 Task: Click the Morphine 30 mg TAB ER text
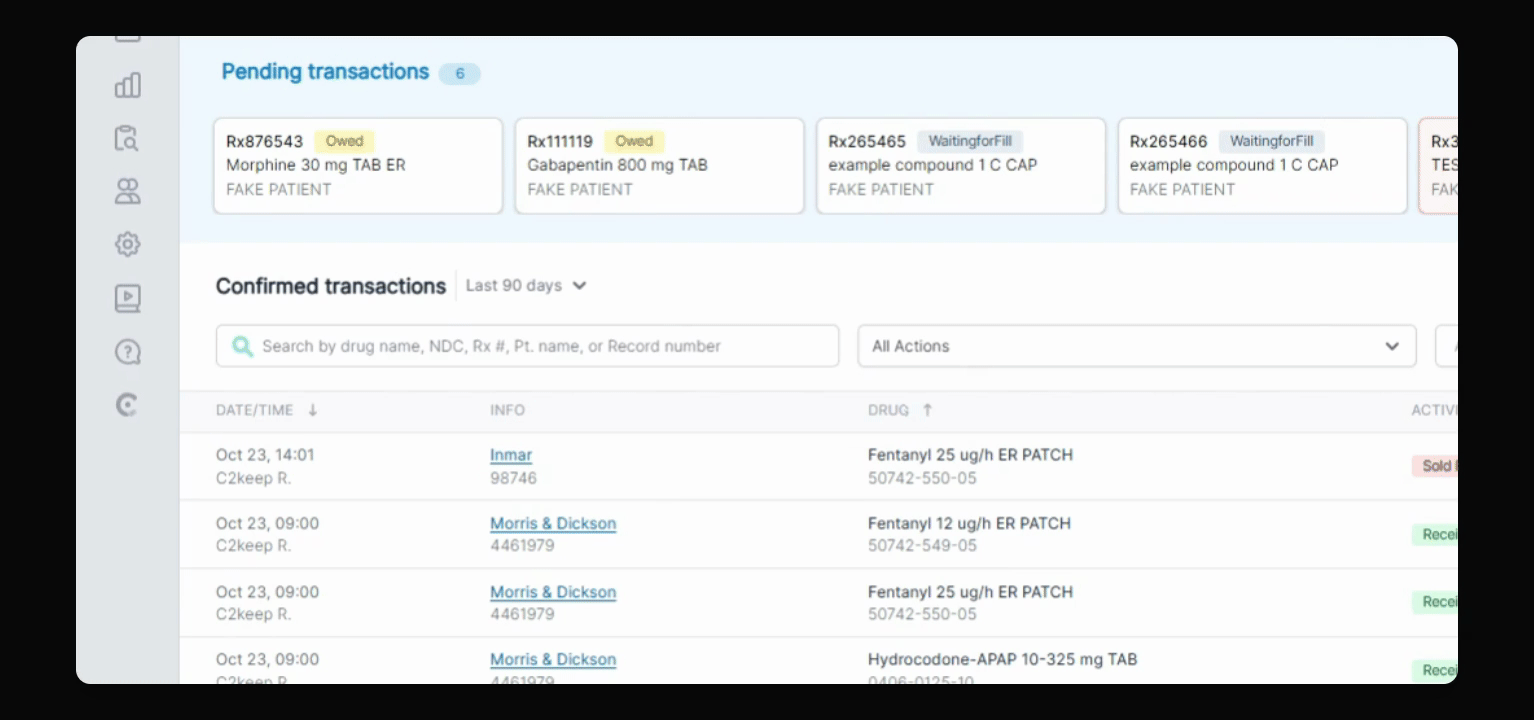pos(316,165)
